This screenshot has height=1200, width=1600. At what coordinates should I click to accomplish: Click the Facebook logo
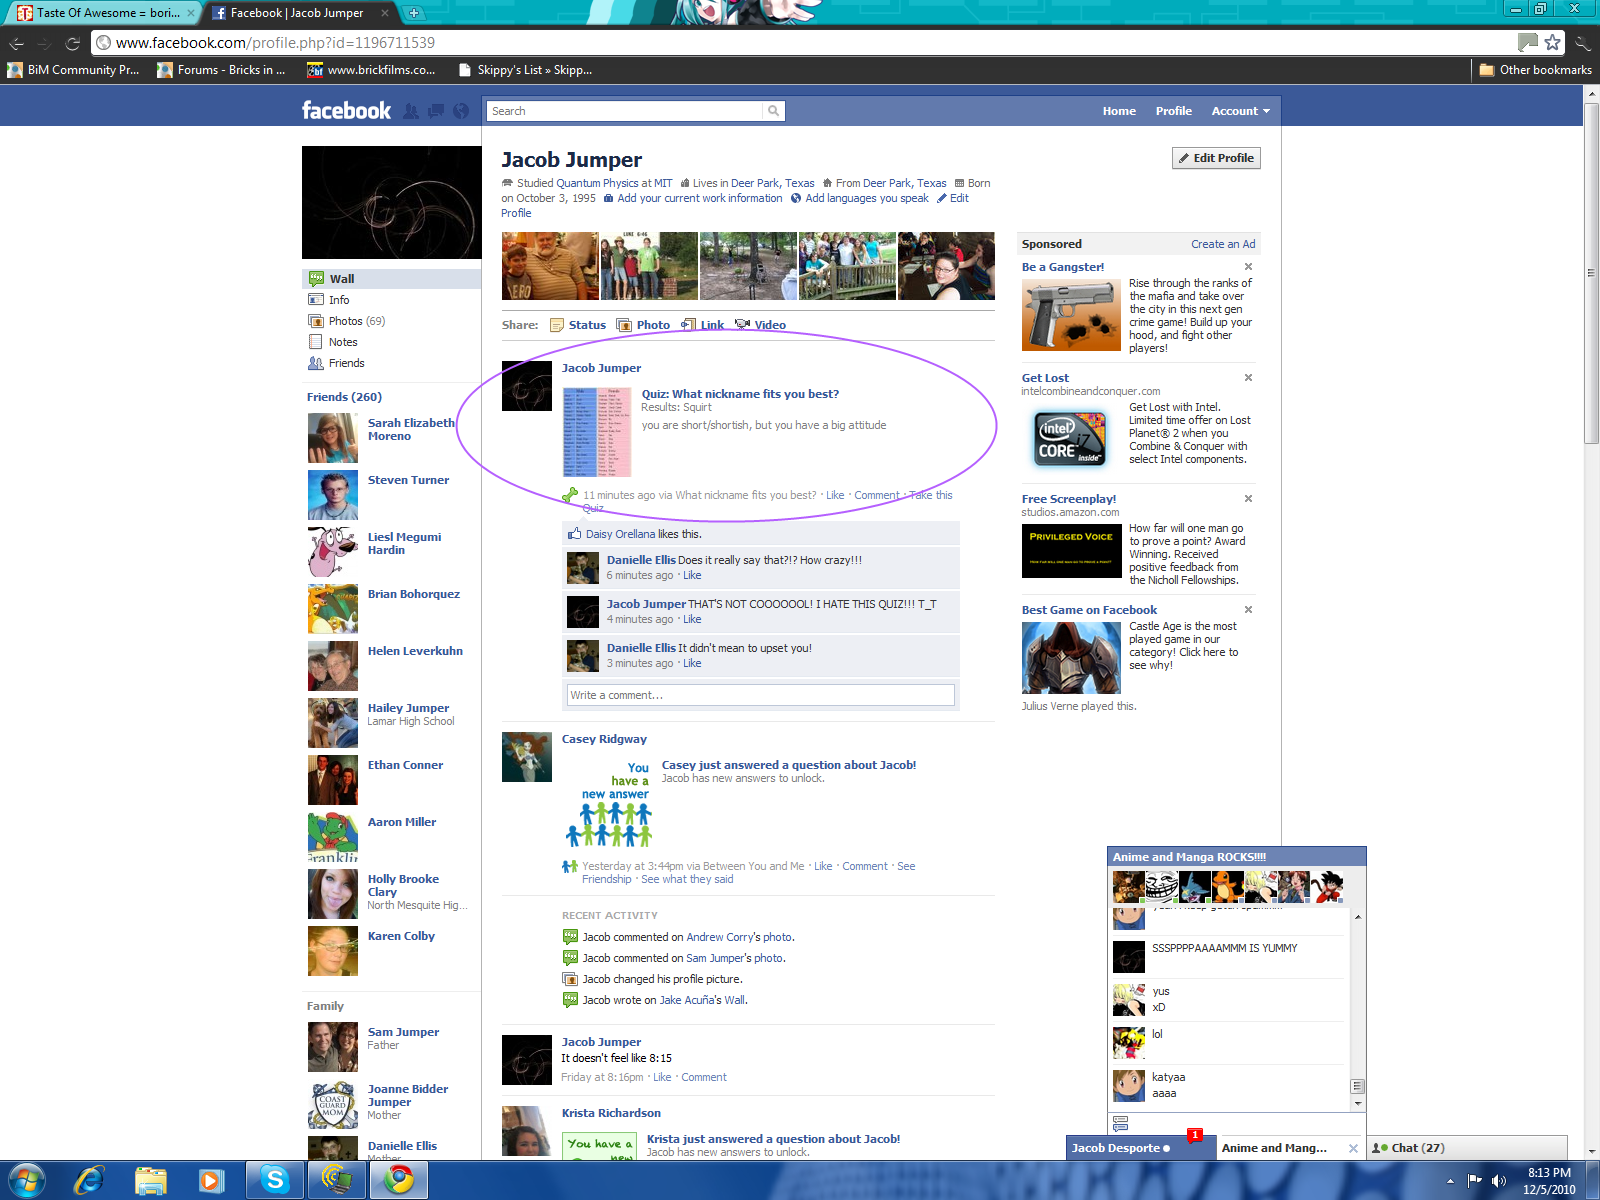click(x=347, y=111)
